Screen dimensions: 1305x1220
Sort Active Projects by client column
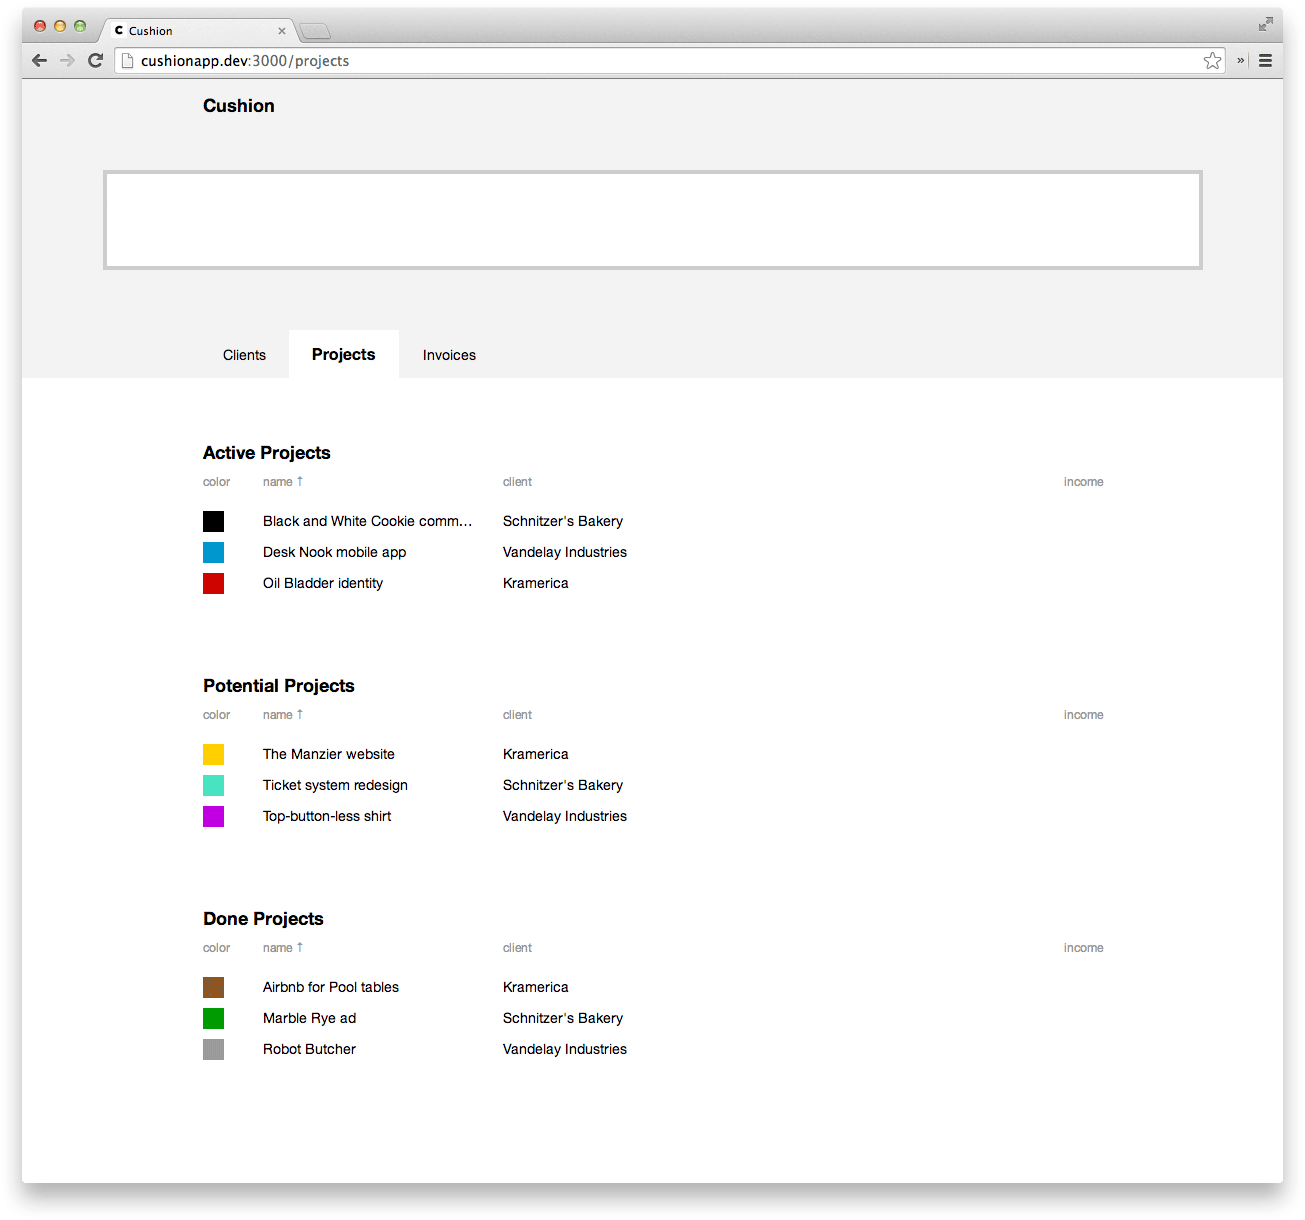pos(517,482)
